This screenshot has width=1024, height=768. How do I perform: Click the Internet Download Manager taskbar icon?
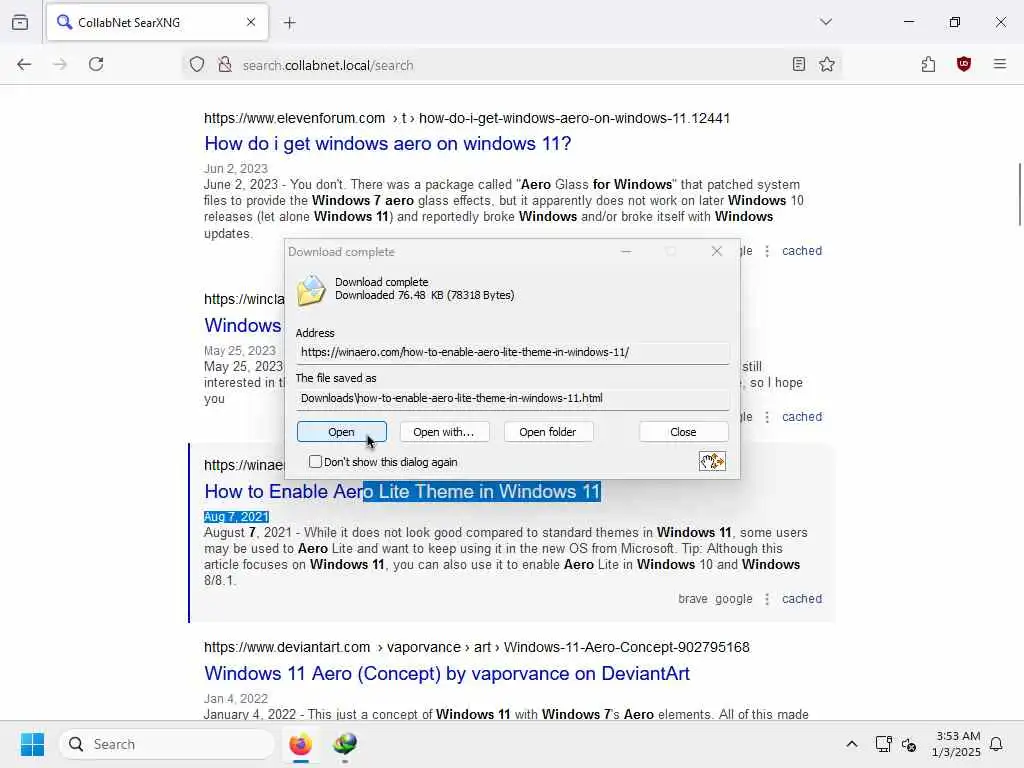click(344, 744)
